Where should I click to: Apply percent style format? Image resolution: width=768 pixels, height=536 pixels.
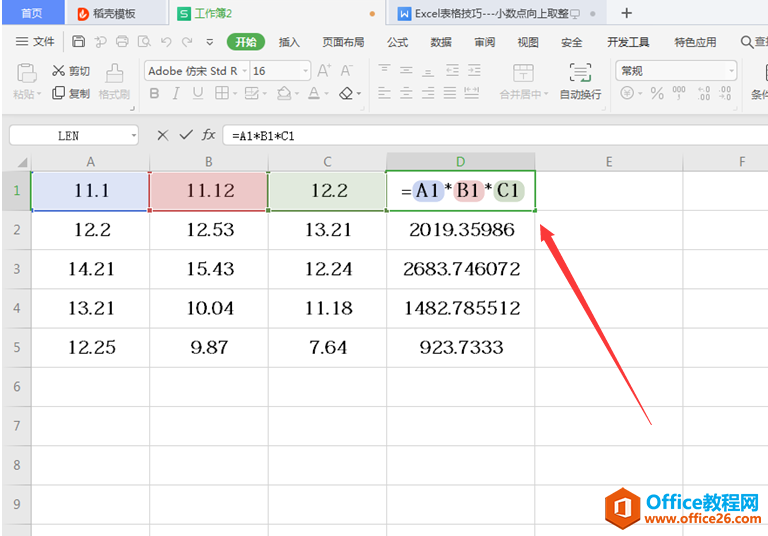pyautogui.click(x=657, y=93)
